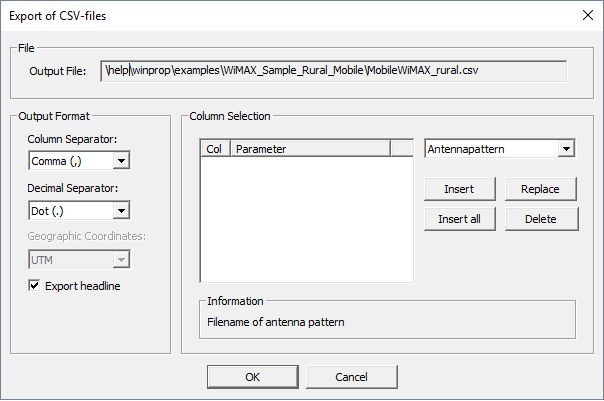Click the Insert all button
This screenshot has width=604, height=401.
point(460,219)
